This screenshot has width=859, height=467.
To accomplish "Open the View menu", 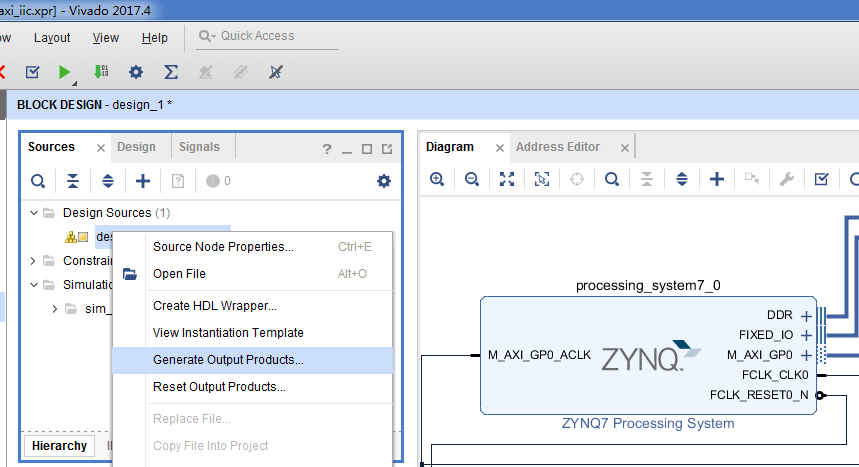I will (106, 38).
